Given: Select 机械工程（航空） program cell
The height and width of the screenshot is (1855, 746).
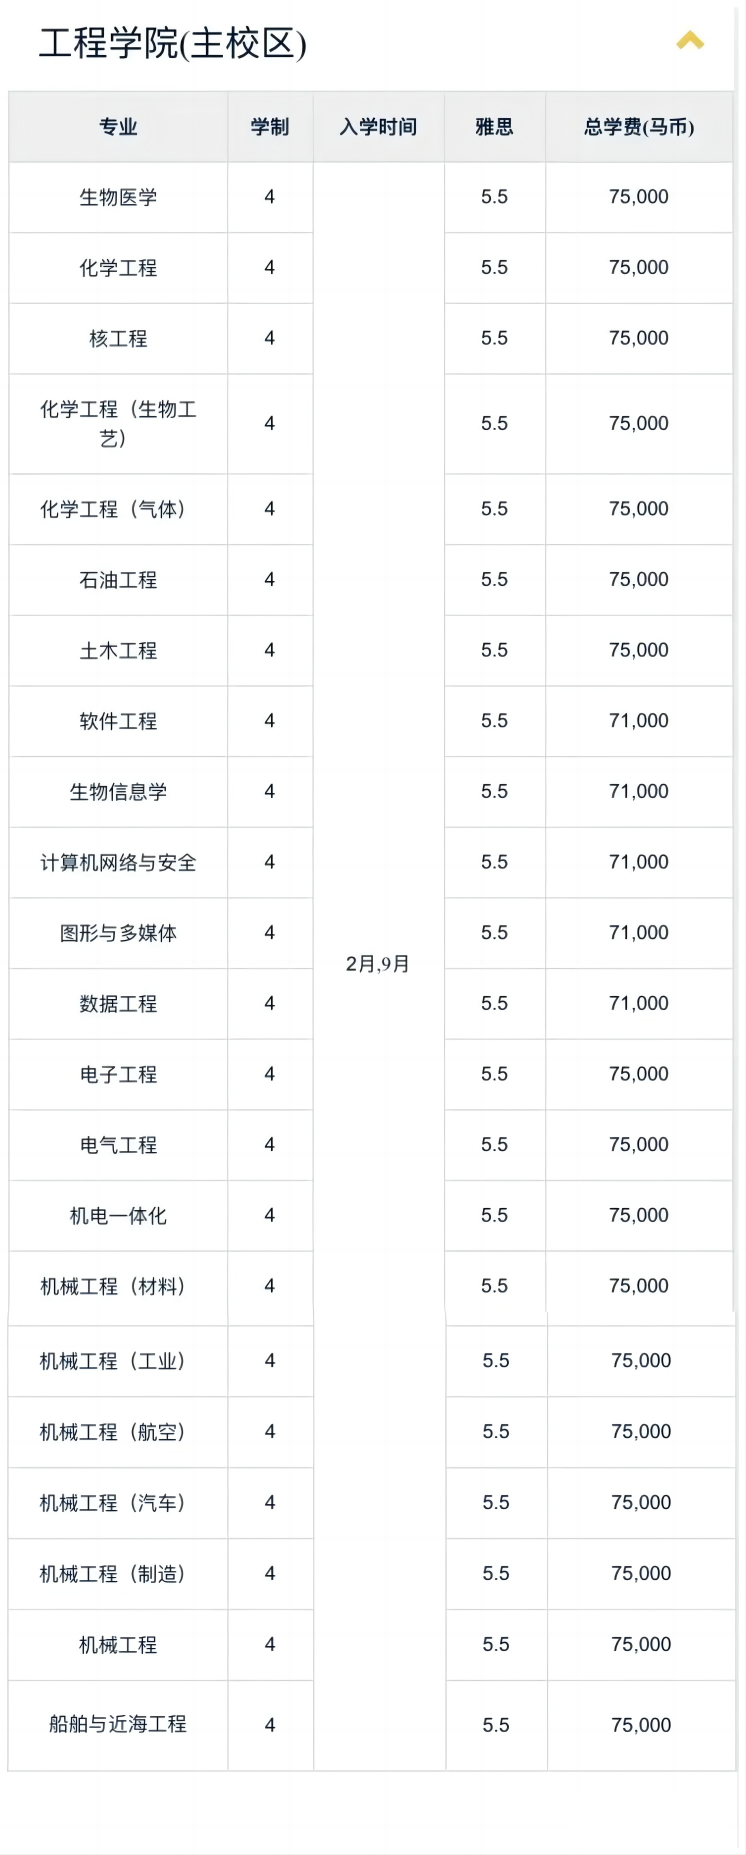Looking at the screenshot, I should pyautogui.click(x=118, y=1432).
